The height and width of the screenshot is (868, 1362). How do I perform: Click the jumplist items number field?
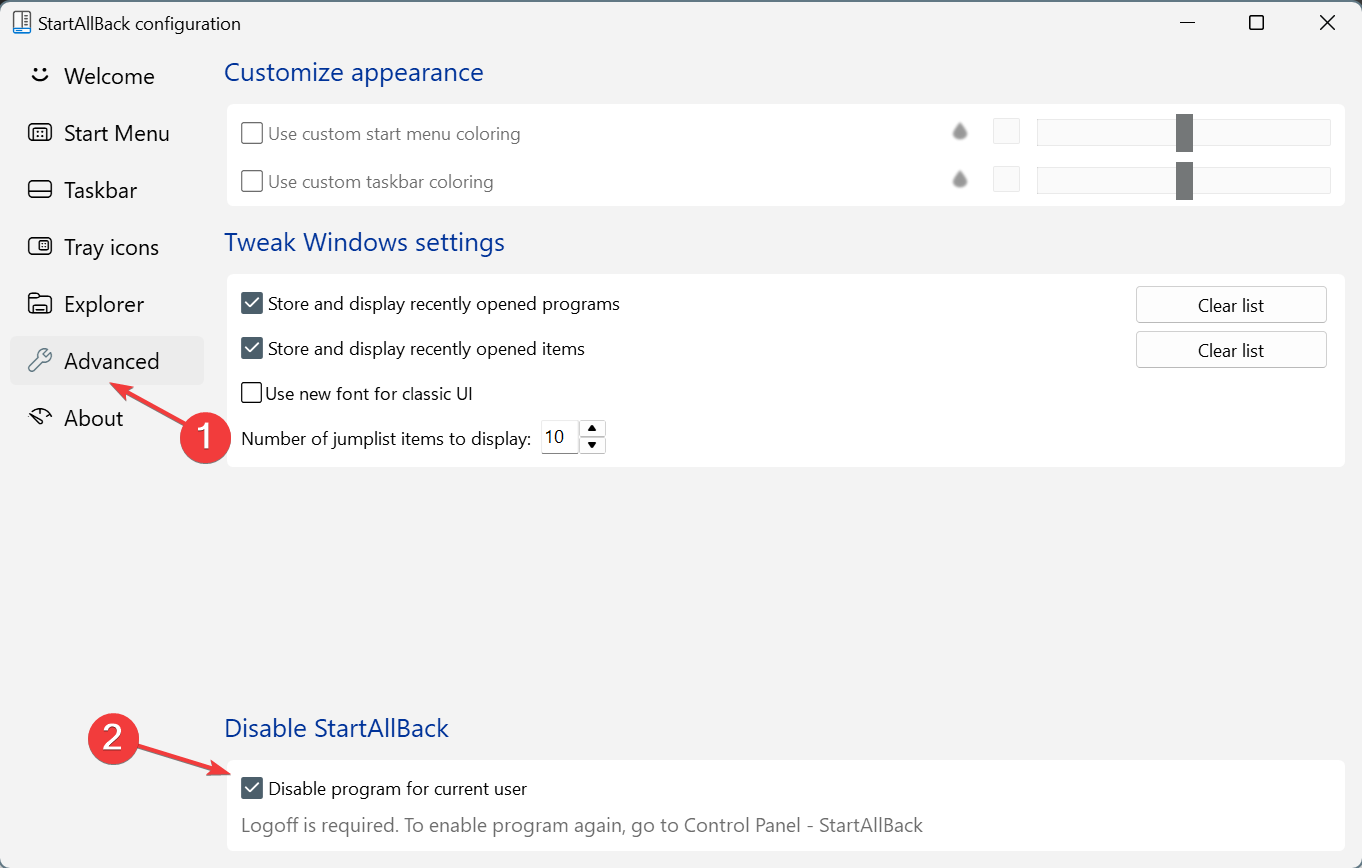point(560,437)
